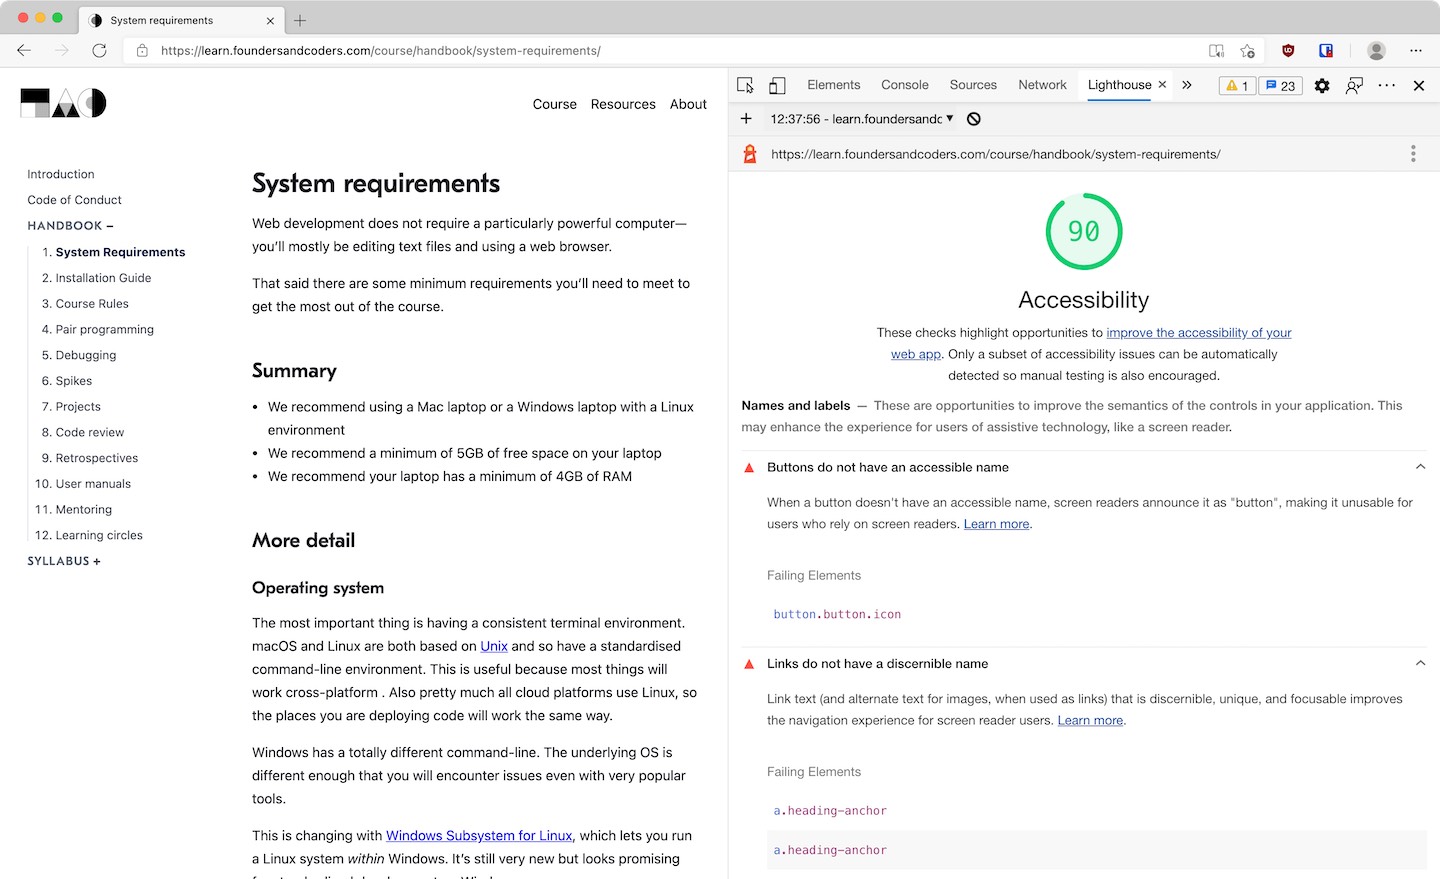Open User manuals in sidebar
The height and width of the screenshot is (879, 1440).
[93, 484]
